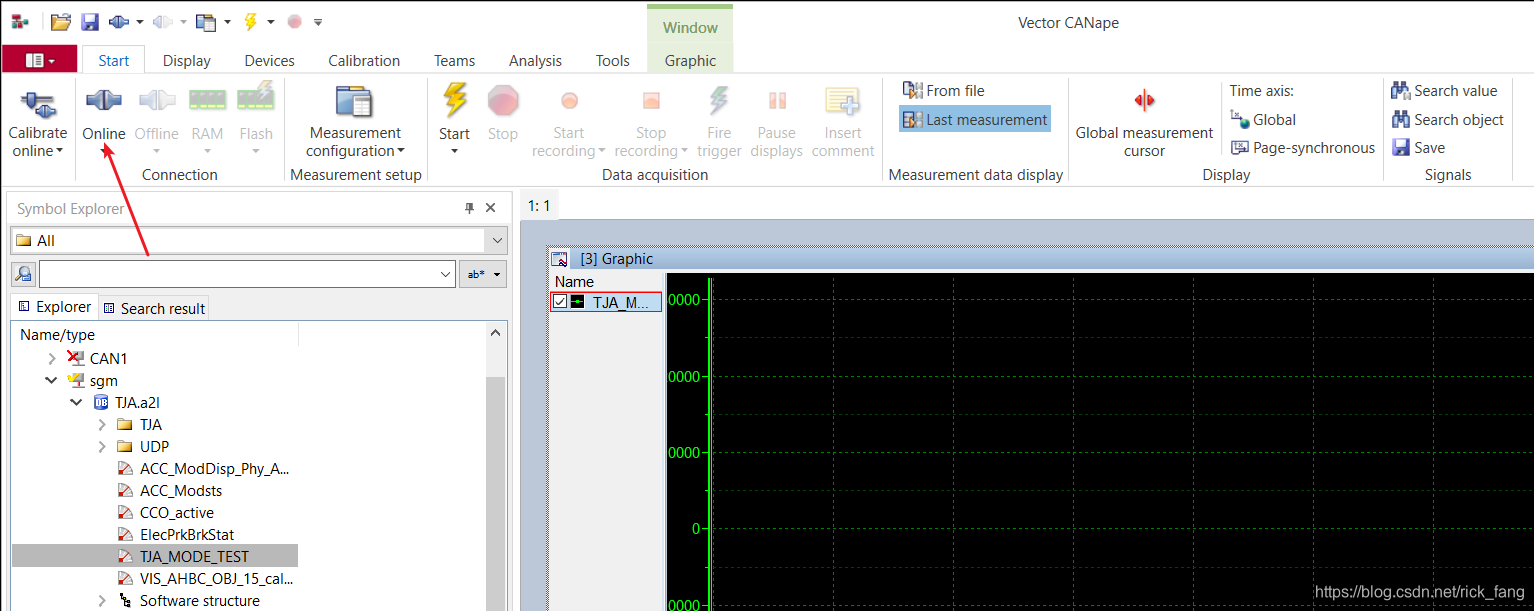
Task: Expand the CAN1 tree node
Action: pos(53,358)
